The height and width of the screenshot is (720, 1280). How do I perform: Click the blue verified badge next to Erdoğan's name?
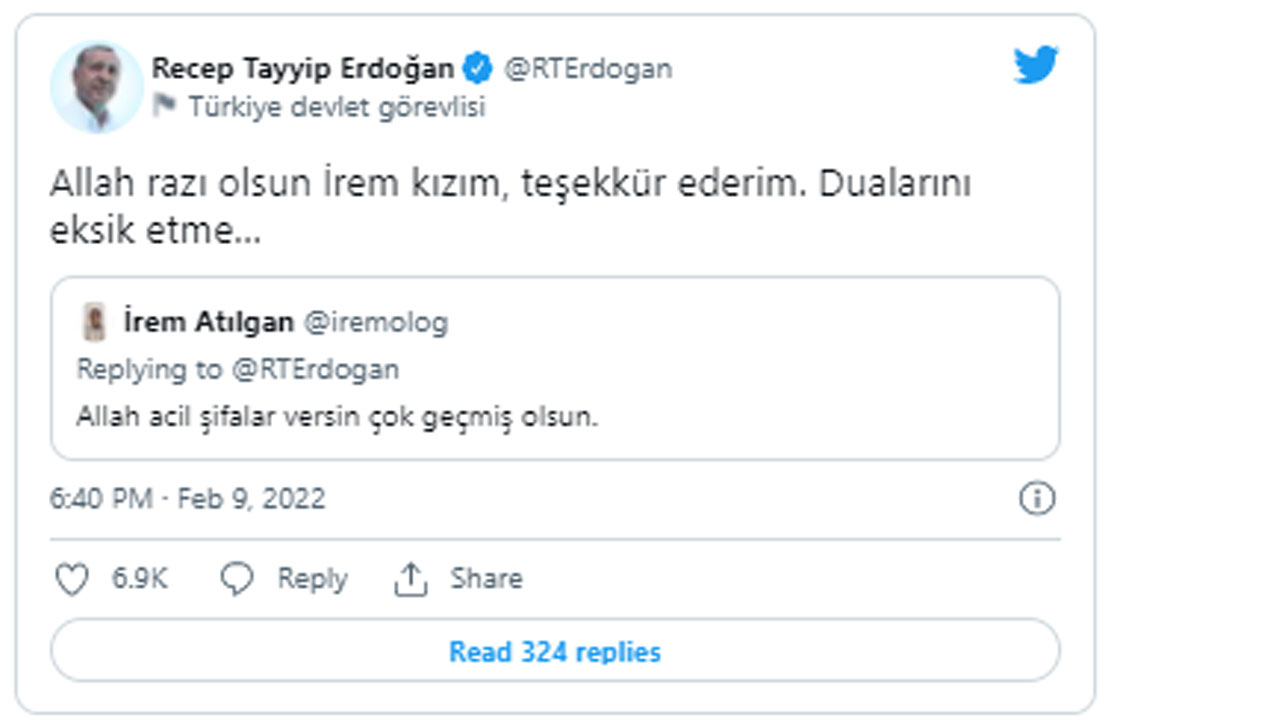point(477,68)
